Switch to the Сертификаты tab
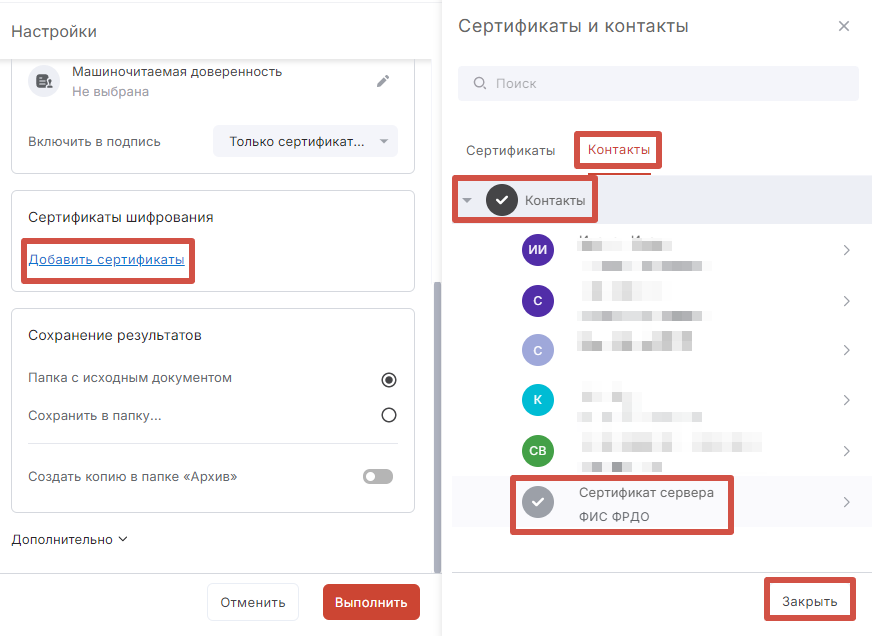The image size is (872, 636). [510, 151]
